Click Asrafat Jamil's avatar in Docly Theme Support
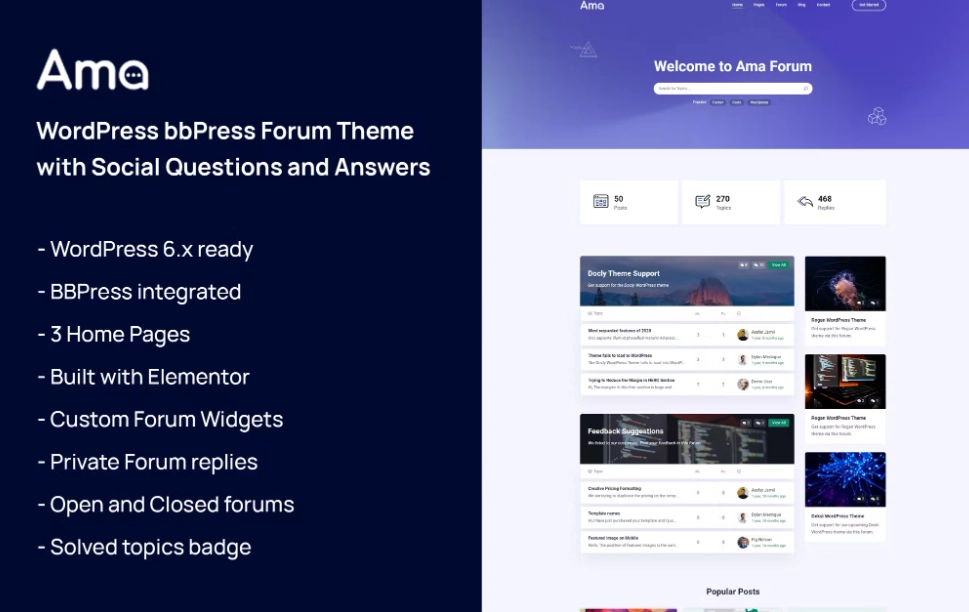This screenshot has height=612, width=969. click(743, 335)
